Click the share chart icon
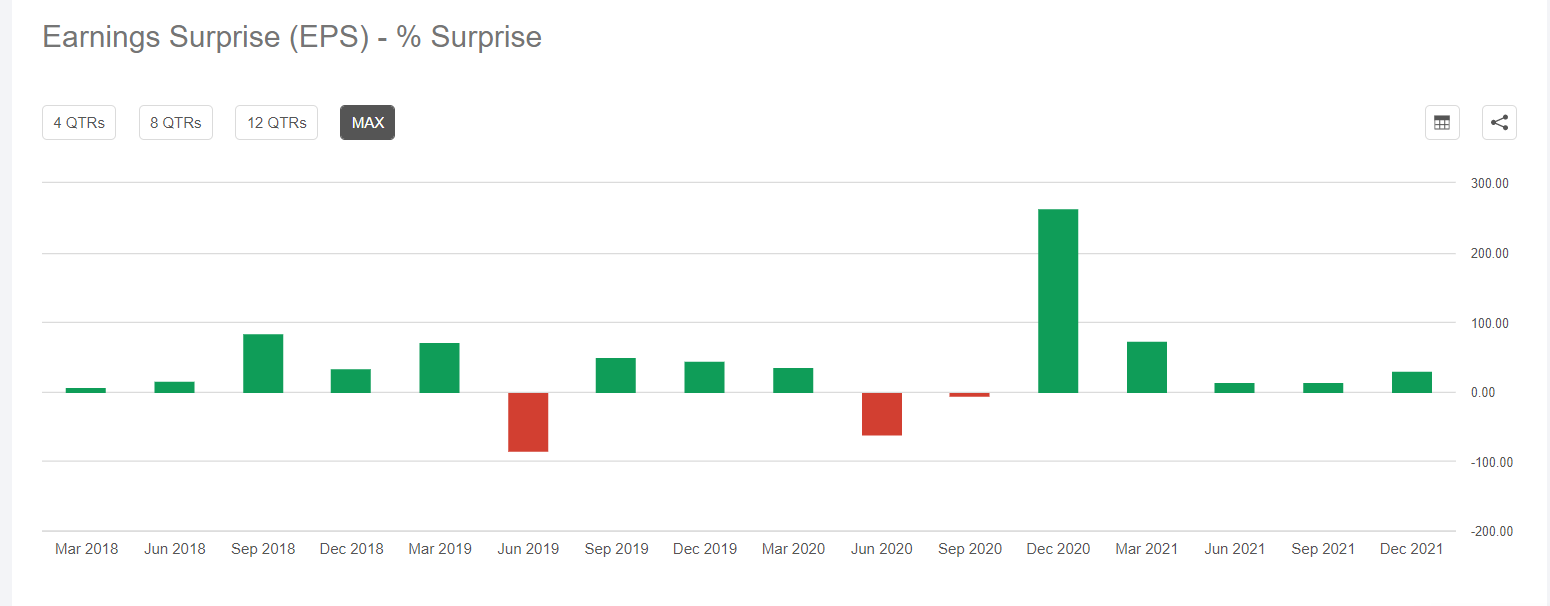This screenshot has width=1550, height=606. (x=1499, y=123)
